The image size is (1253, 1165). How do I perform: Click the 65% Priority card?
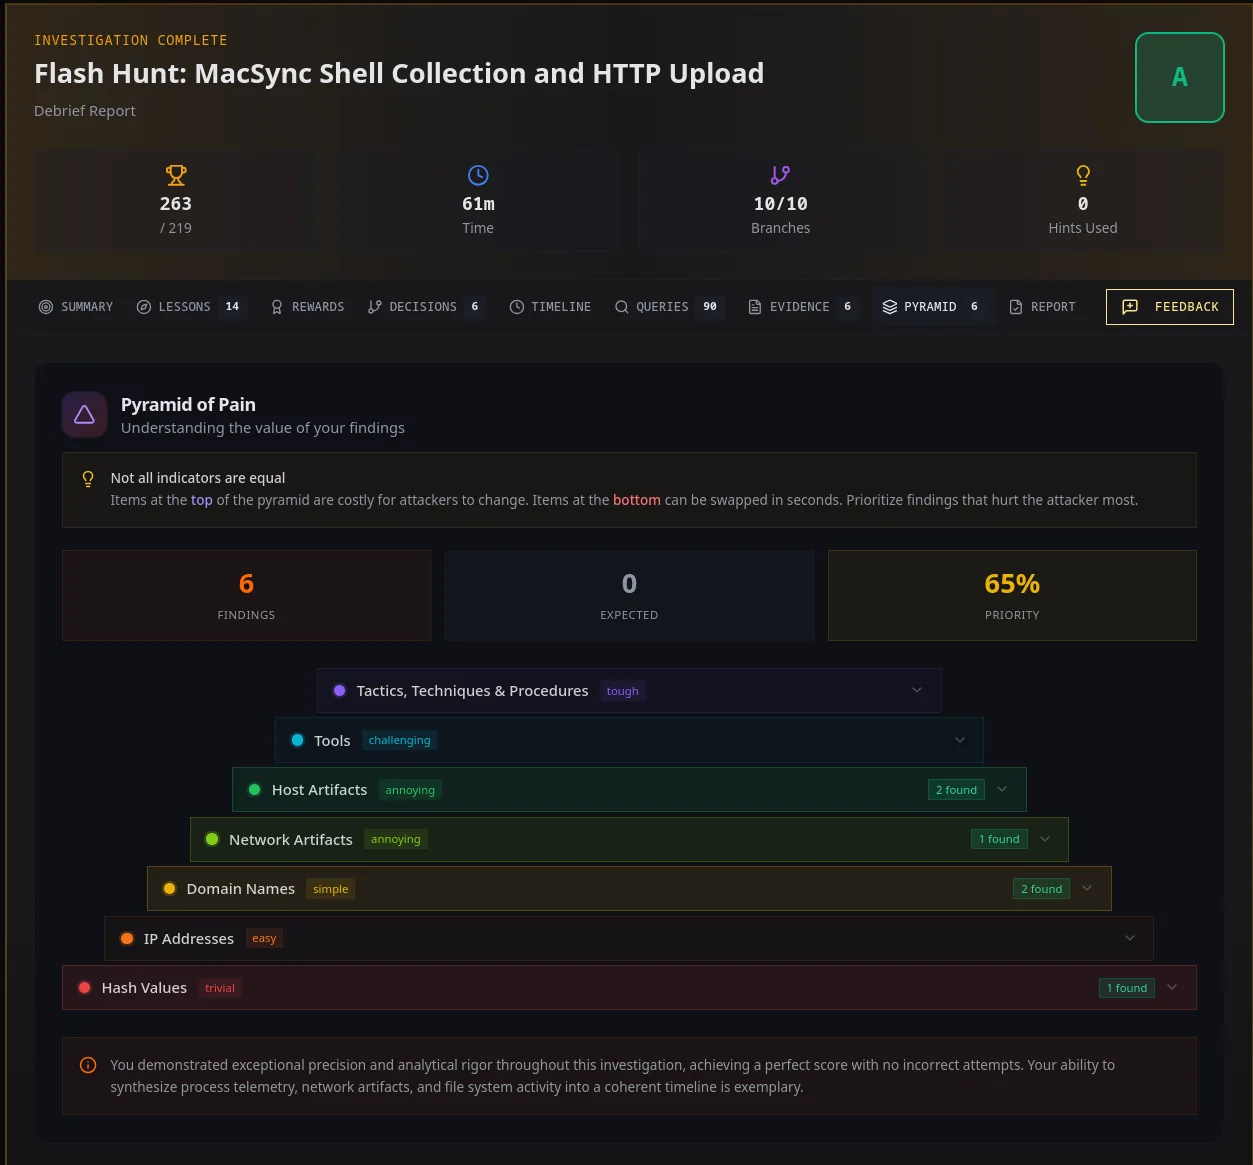[1012, 595]
